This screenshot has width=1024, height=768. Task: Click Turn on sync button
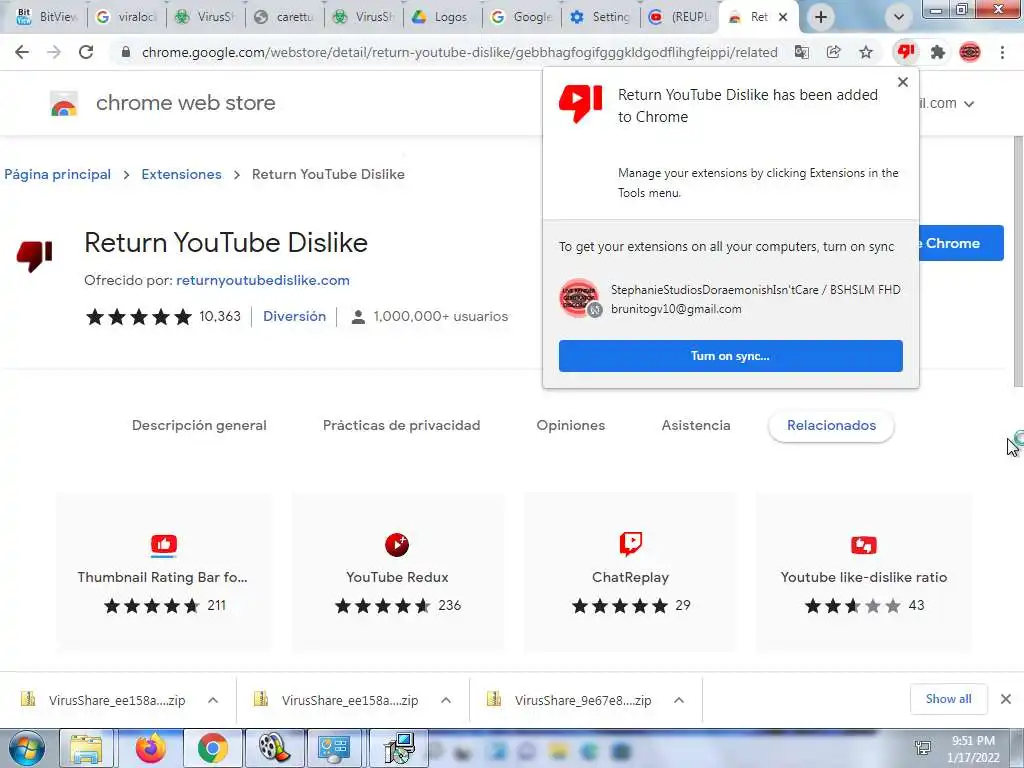730,356
